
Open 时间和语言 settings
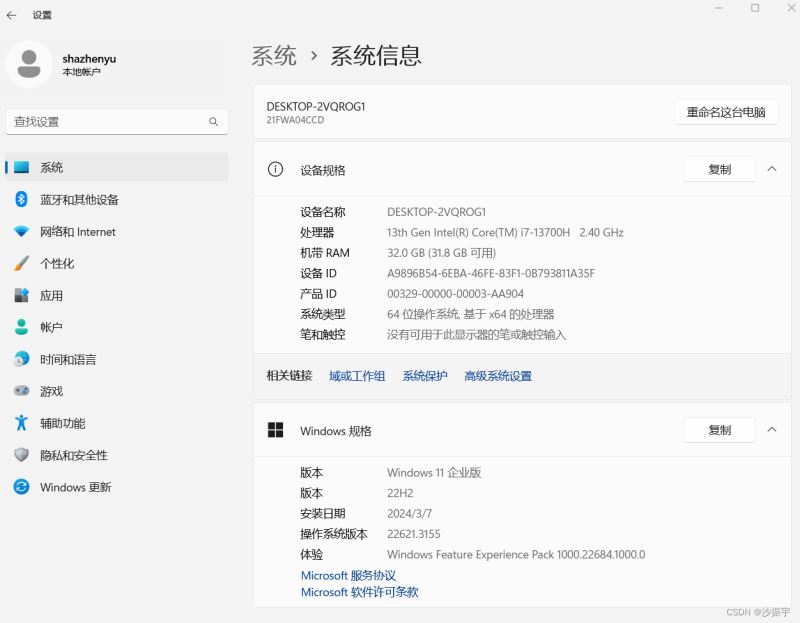coord(117,359)
